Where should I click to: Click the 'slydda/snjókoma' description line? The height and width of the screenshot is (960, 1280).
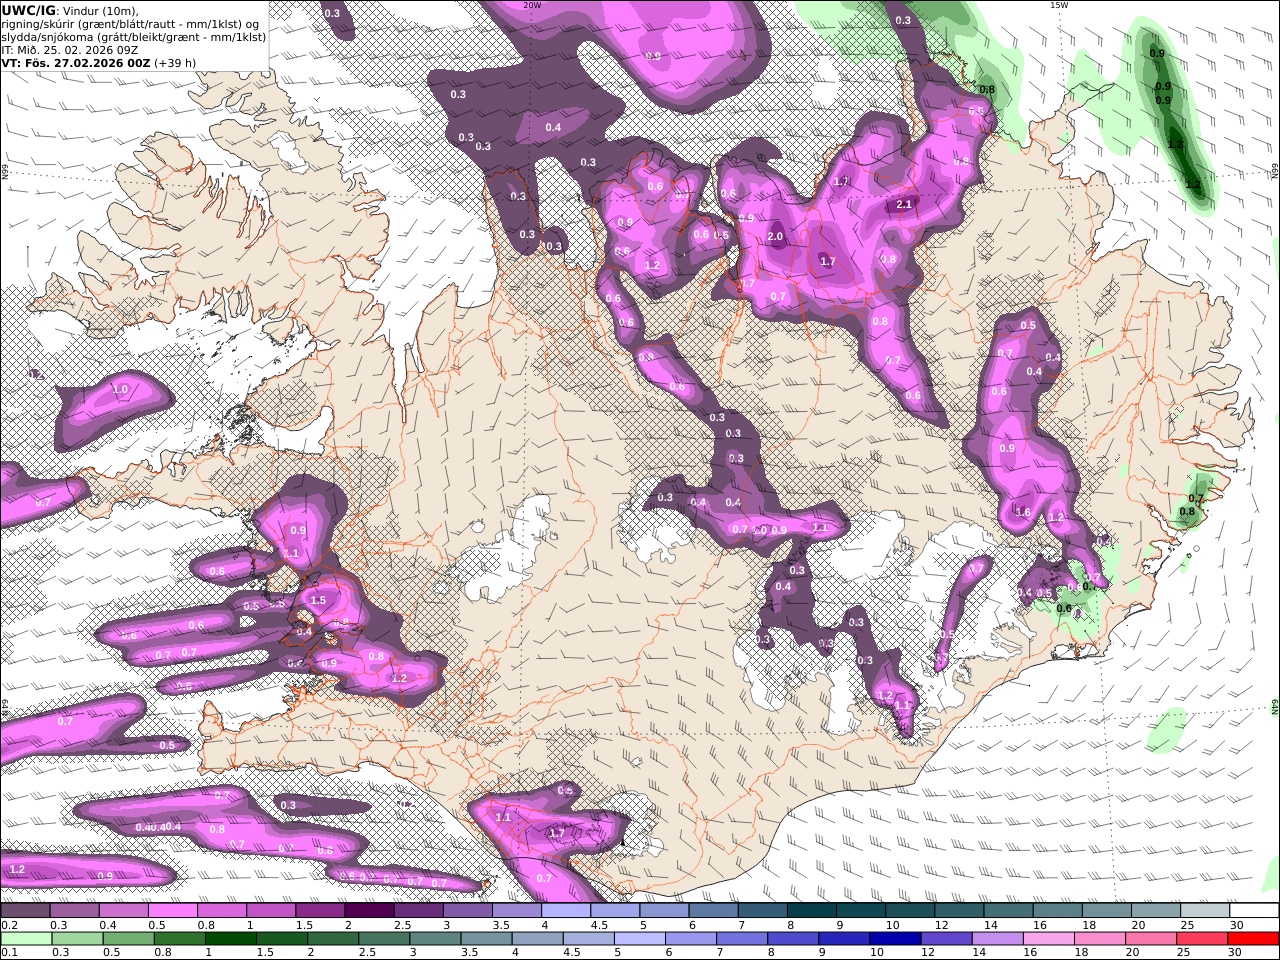[134, 37]
